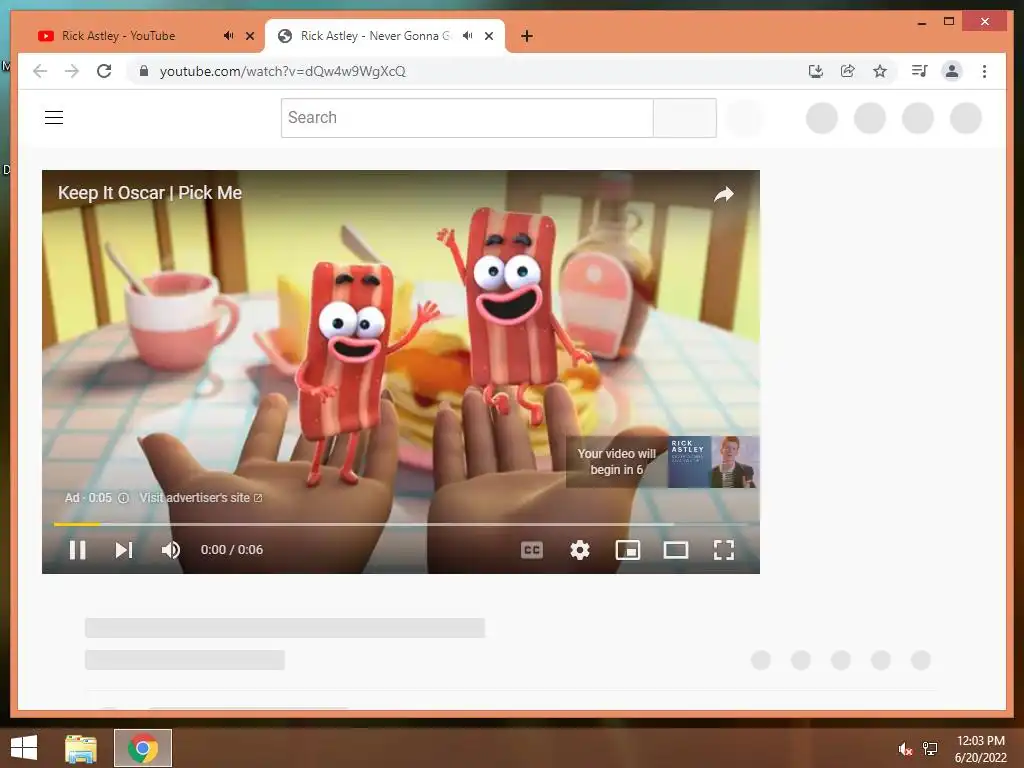The width and height of the screenshot is (1024, 768).
Task: Bookmark this page with star
Action: click(x=880, y=71)
